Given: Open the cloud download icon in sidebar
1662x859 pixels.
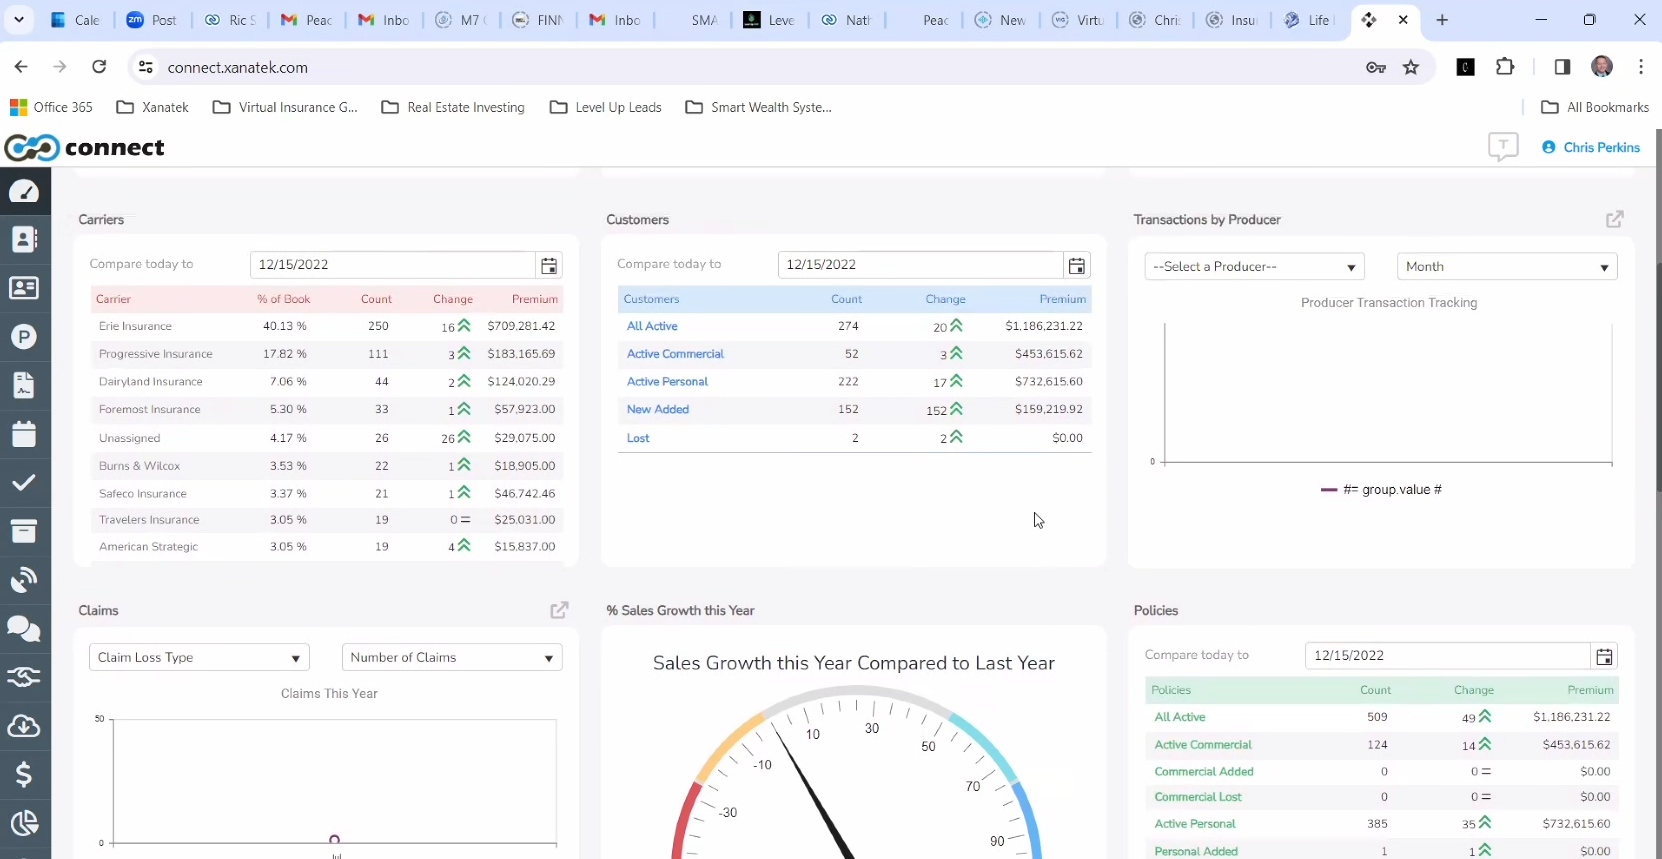Looking at the screenshot, I should point(24,726).
